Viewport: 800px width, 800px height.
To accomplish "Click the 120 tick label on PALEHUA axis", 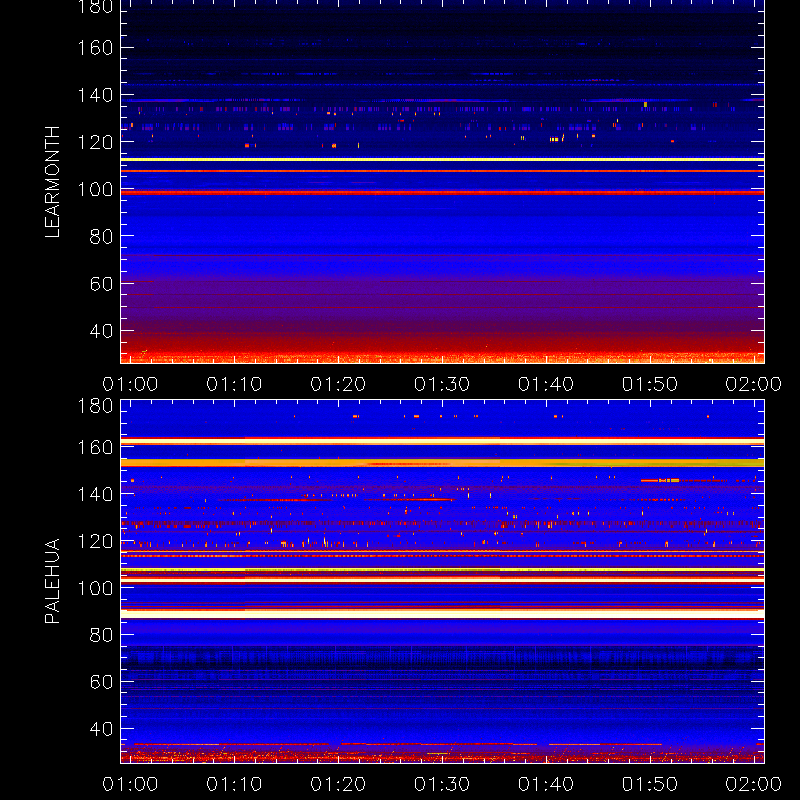I will 95,541.
